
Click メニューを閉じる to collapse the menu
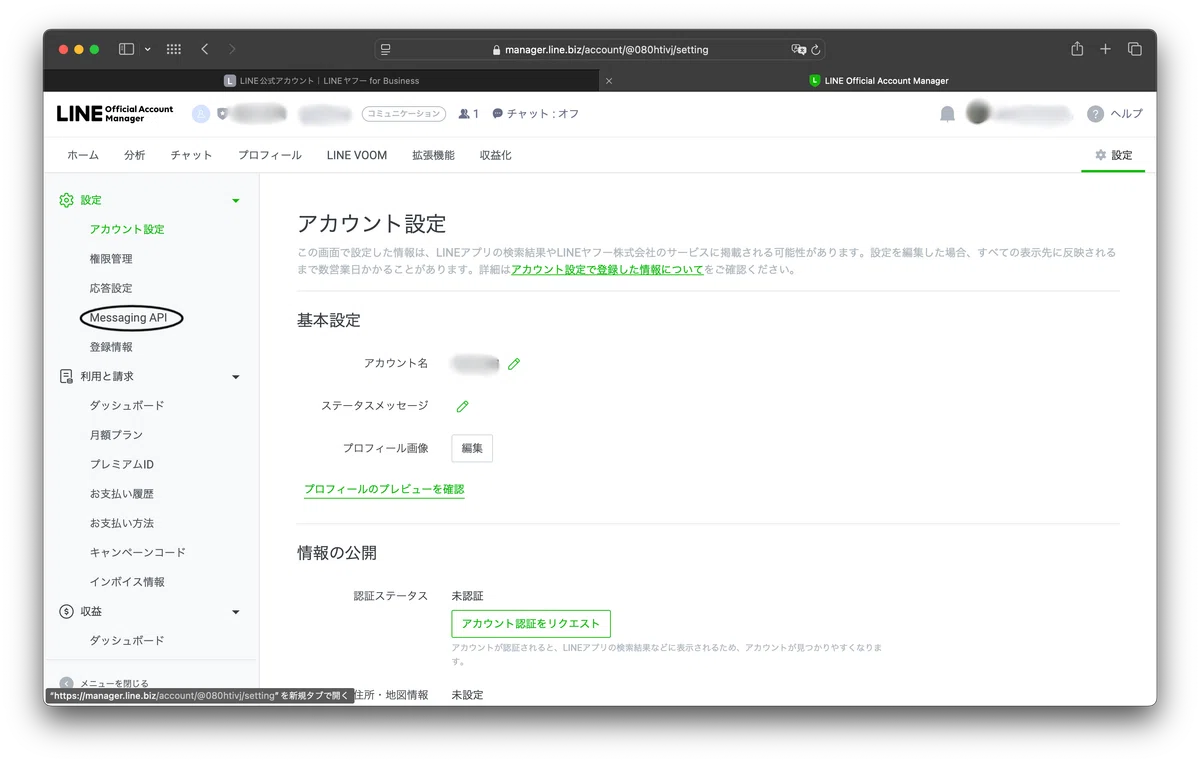[104, 683]
